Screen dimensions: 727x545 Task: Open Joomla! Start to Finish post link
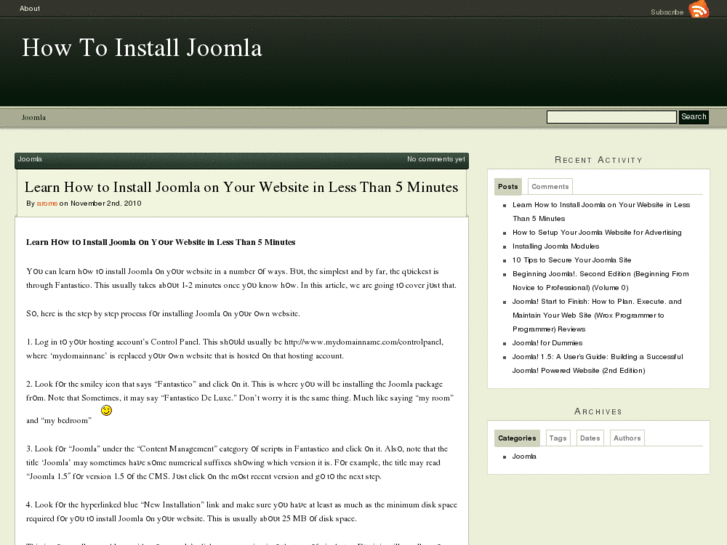point(597,315)
